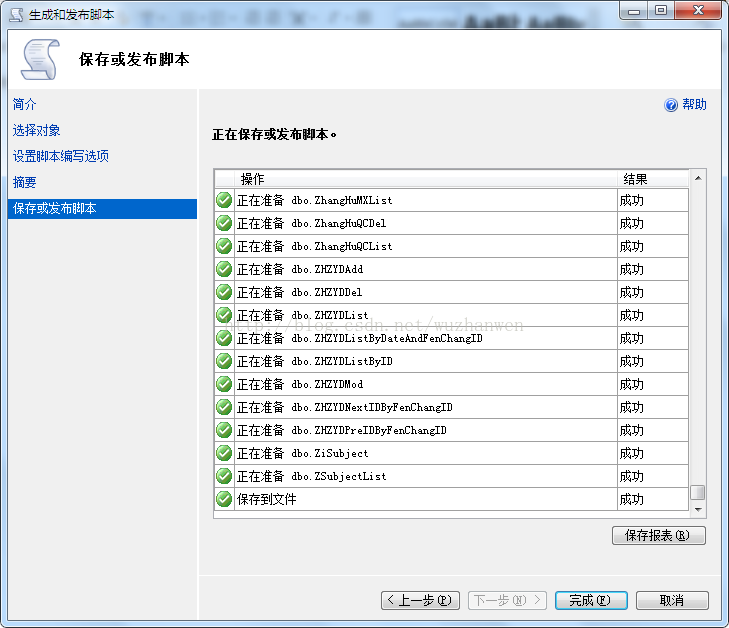Click success icon for dbo.ZiSubject row
This screenshot has width=729, height=628.
tap(224, 453)
